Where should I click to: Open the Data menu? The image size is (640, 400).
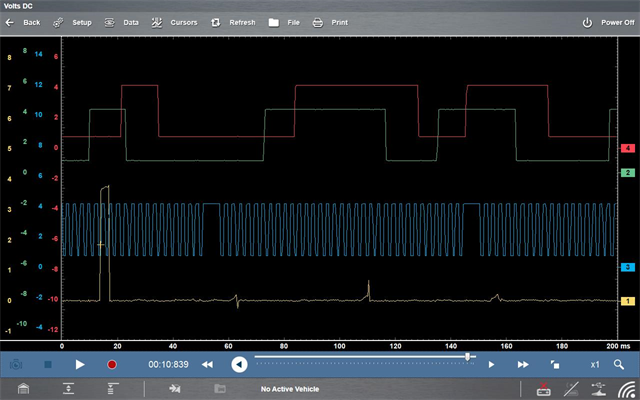pyautogui.click(x=122, y=21)
